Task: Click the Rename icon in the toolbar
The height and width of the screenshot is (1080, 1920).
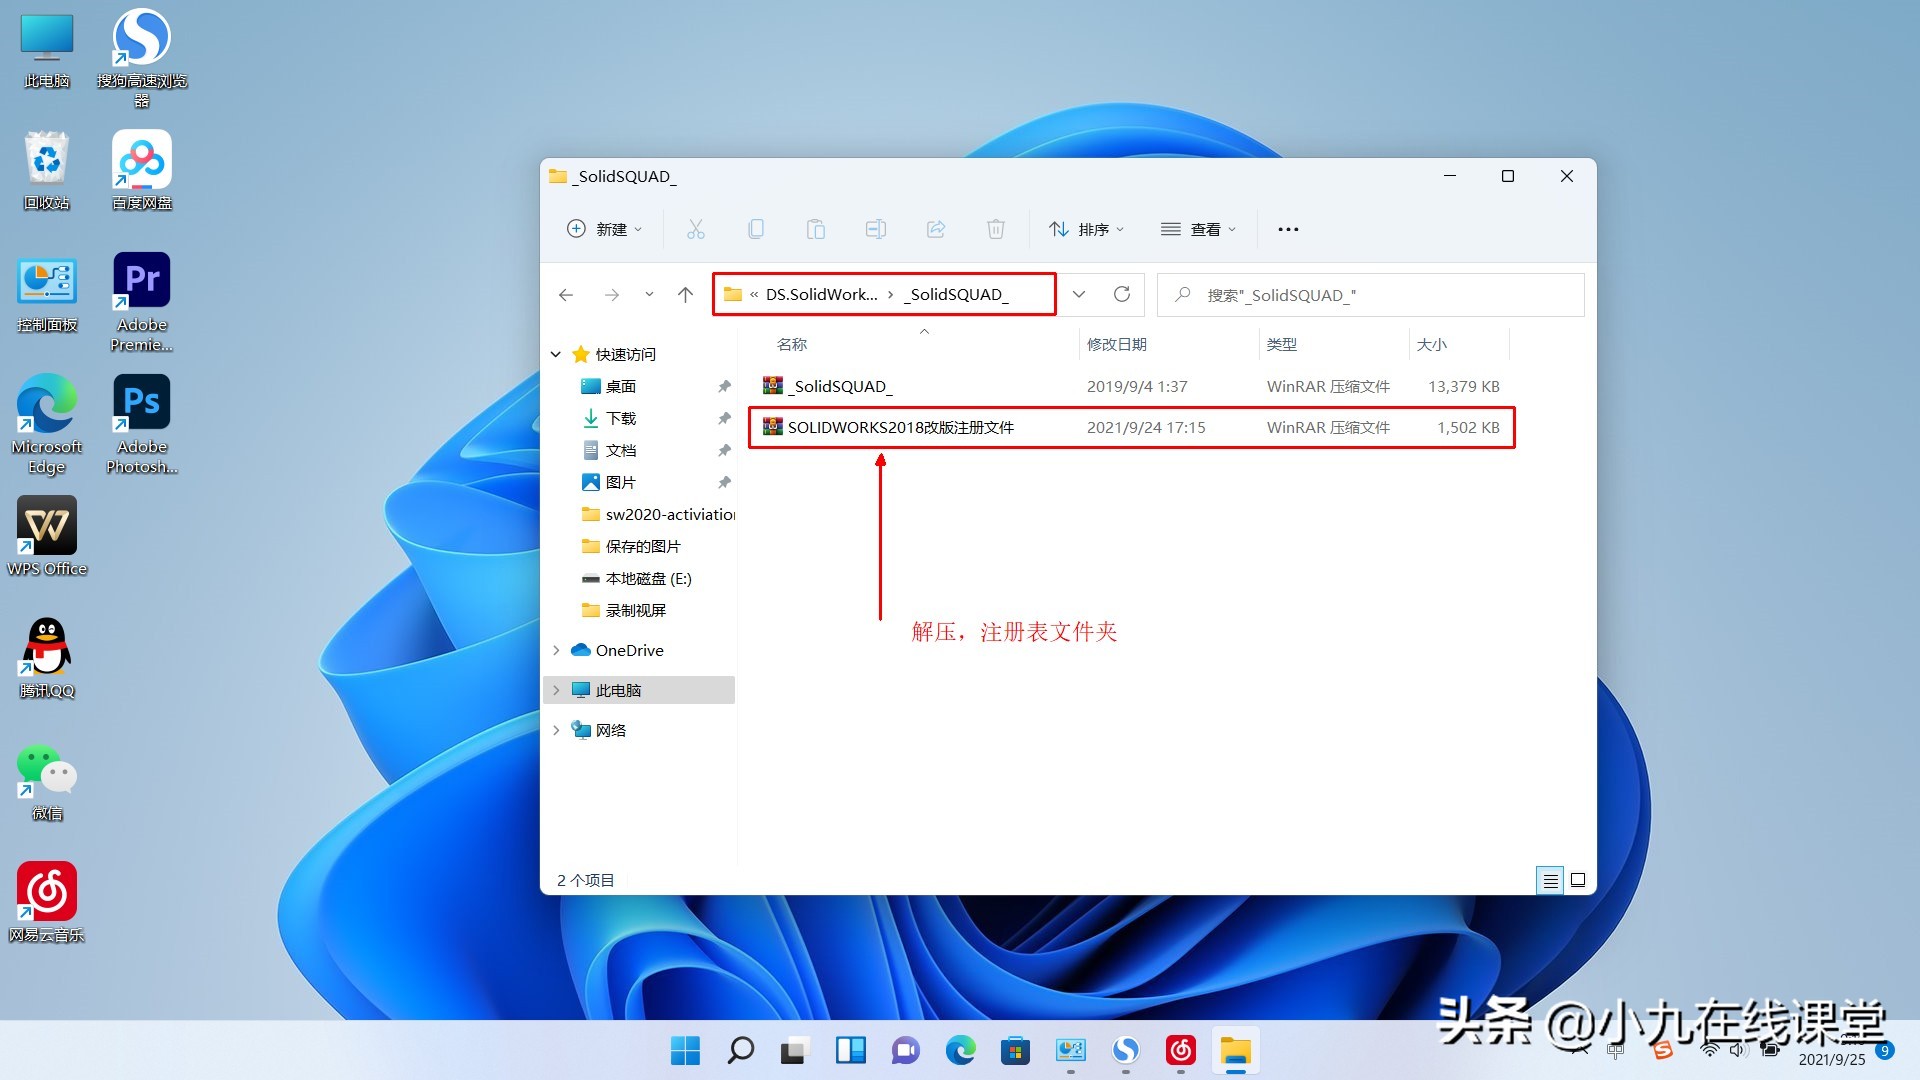Action: coord(876,229)
